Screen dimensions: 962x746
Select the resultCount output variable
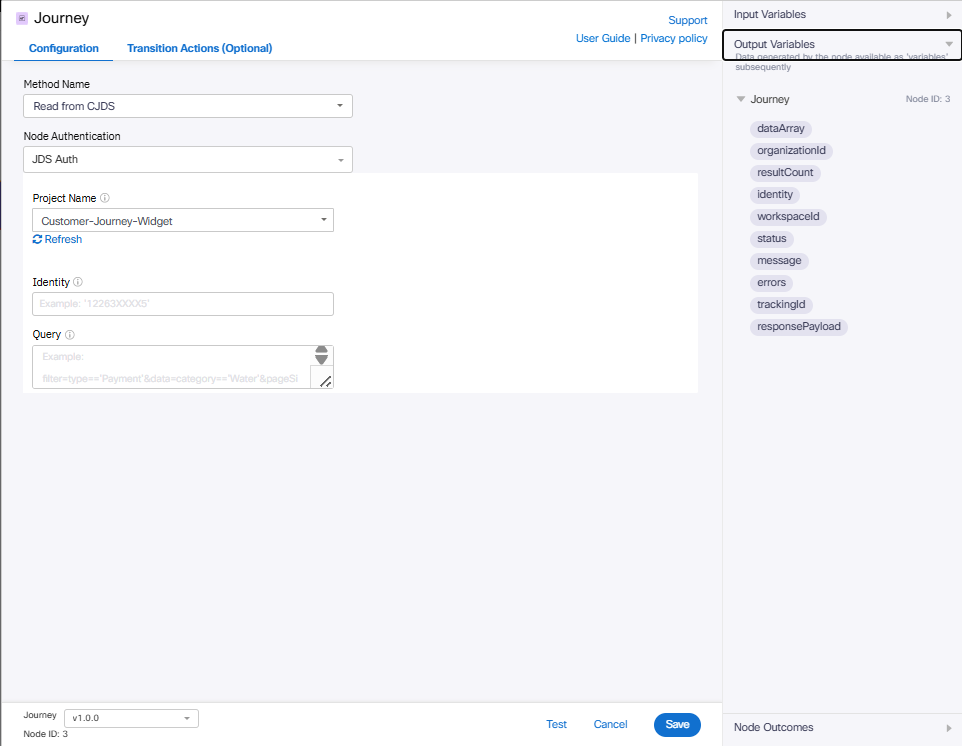785,173
